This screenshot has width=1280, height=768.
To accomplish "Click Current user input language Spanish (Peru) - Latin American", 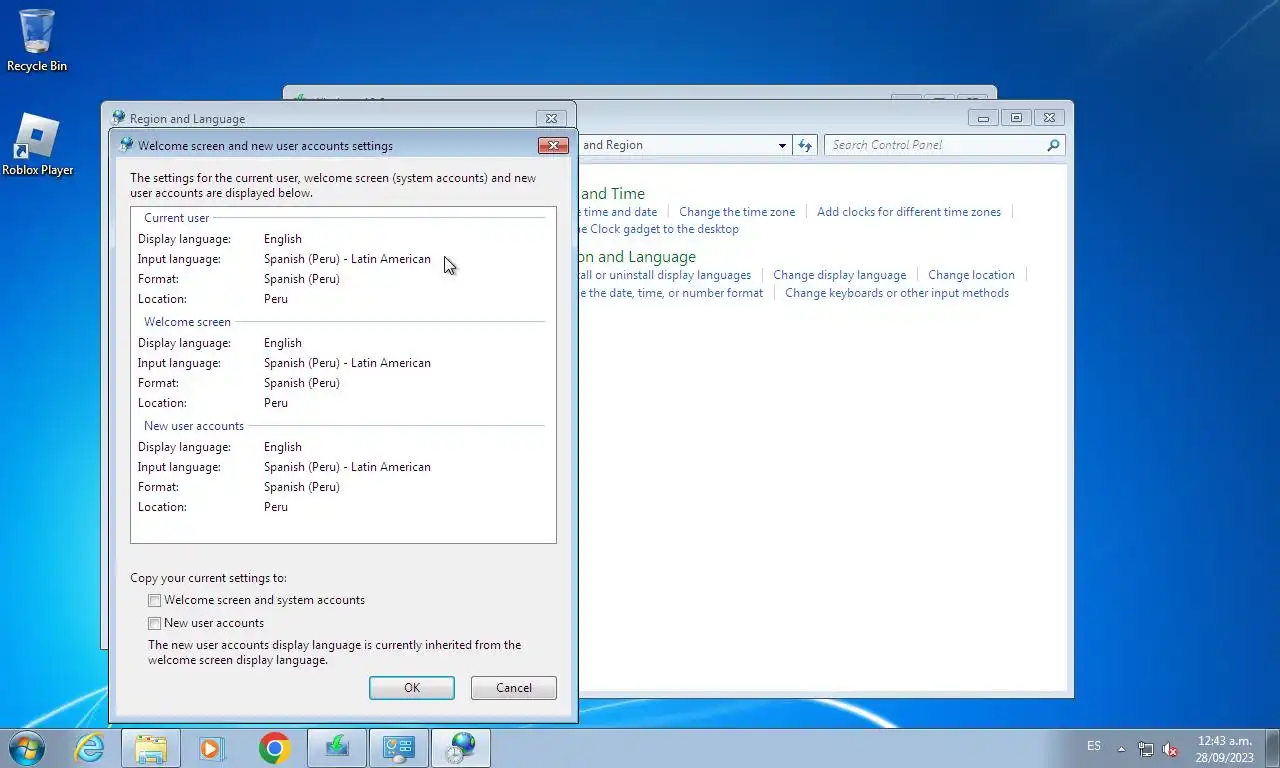I will pos(347,259).
